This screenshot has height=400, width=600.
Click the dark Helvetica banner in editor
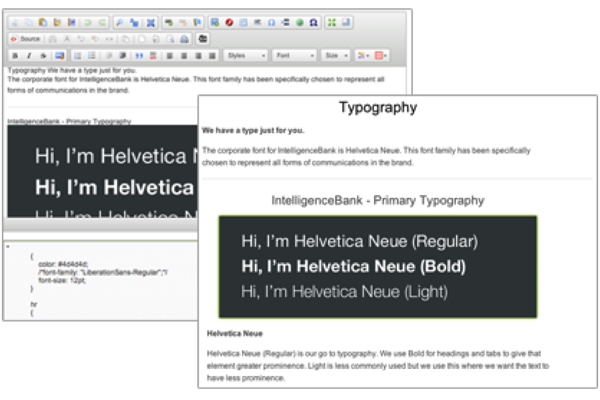[103, 171]
